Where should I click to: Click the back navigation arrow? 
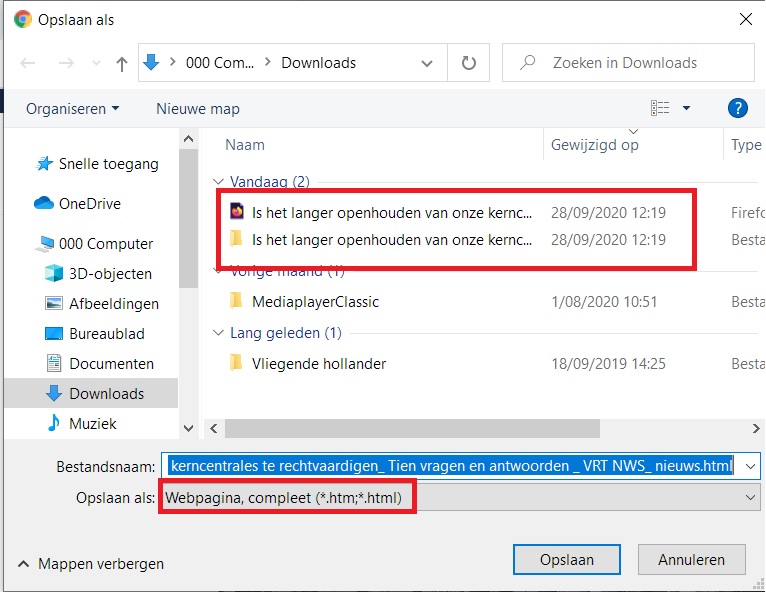point(28,63)
